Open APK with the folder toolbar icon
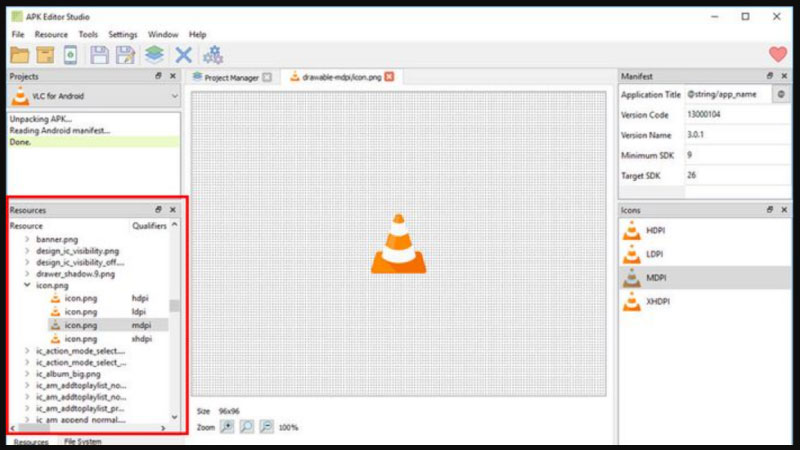The width and height of the screenshot is (800, 450). point(20,55)
